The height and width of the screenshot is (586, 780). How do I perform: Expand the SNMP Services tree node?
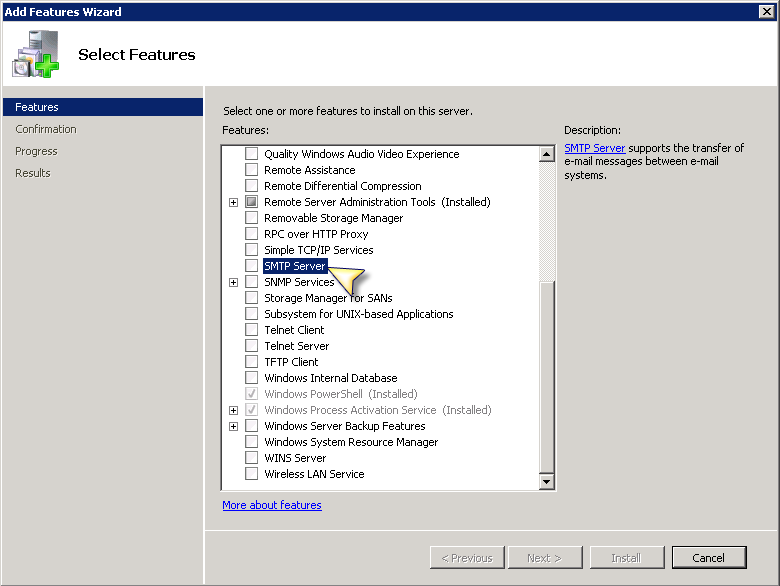pos(233,282)
